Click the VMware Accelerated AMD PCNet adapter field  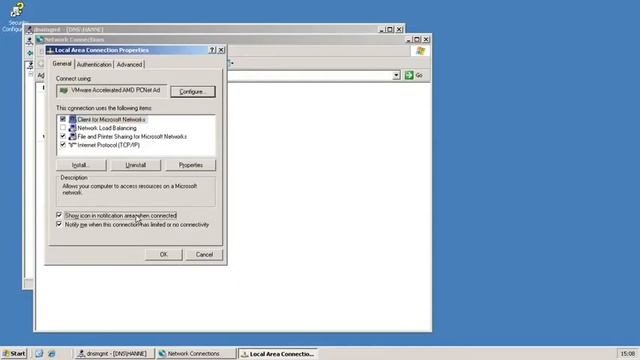[x=111, y=91]
